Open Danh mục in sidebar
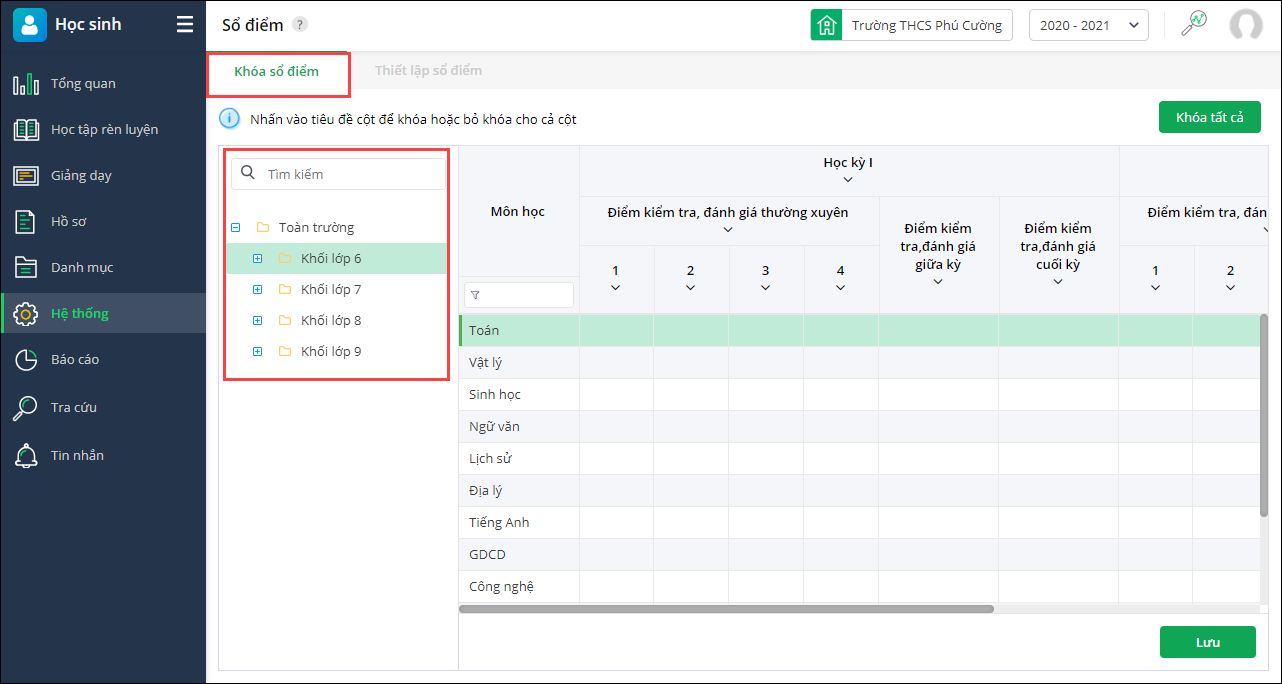1282x684 pixels. pos(103,267)
